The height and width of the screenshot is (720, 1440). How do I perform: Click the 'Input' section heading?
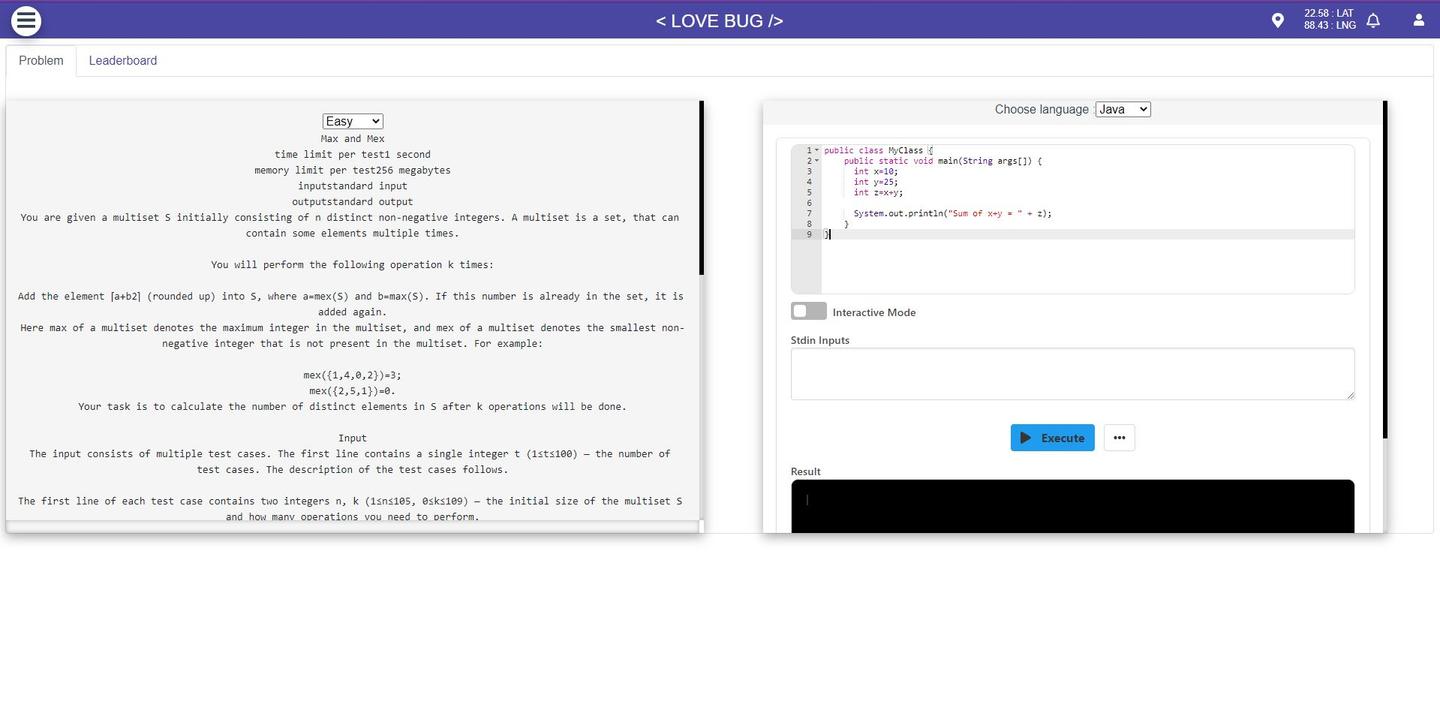tap(353, 438)
